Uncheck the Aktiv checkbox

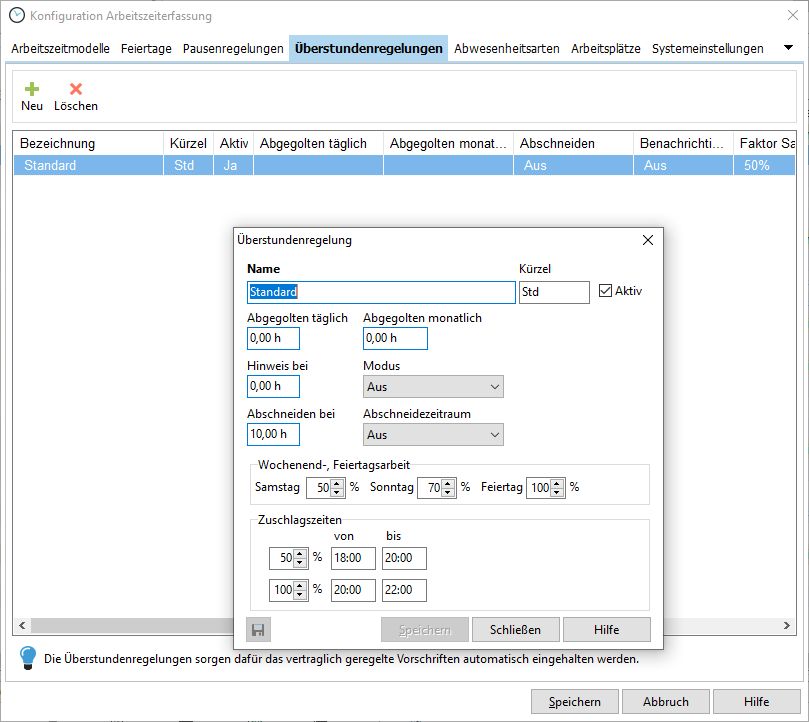click(605, 291)
